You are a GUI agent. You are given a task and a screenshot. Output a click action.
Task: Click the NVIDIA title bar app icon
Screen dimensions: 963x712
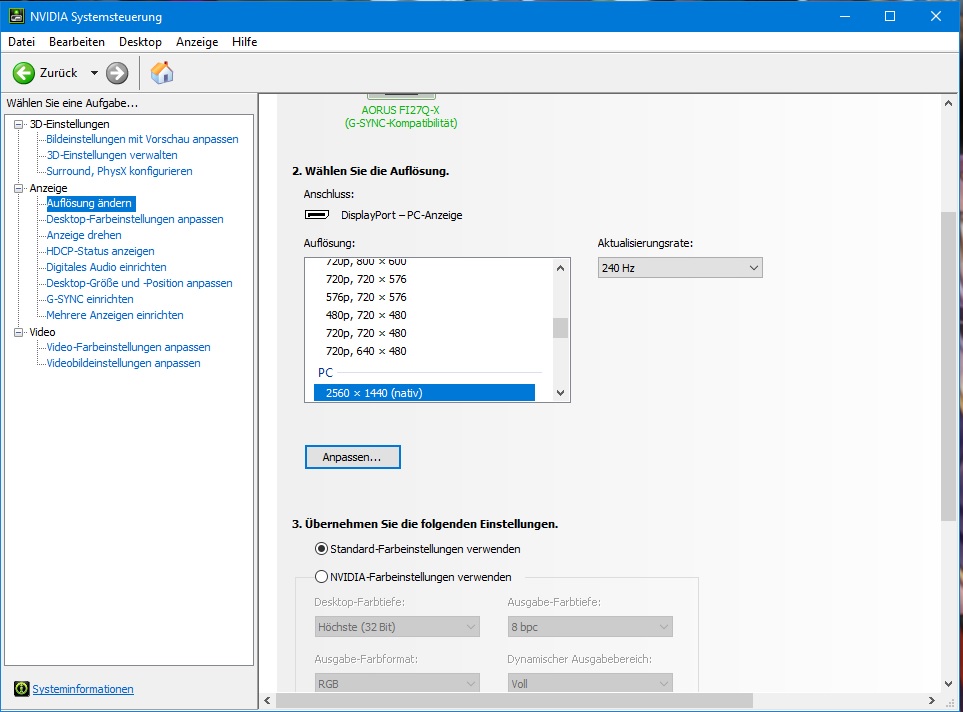pos(17,16)
